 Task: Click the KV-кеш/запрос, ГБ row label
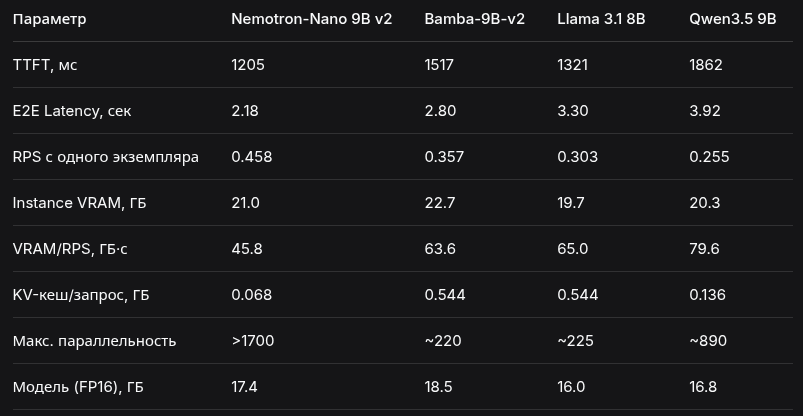tap(81, 295)
